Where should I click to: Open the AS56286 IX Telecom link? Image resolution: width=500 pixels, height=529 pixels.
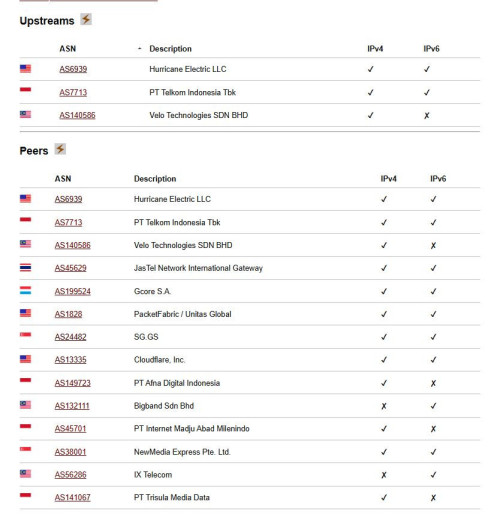(71, 475)
